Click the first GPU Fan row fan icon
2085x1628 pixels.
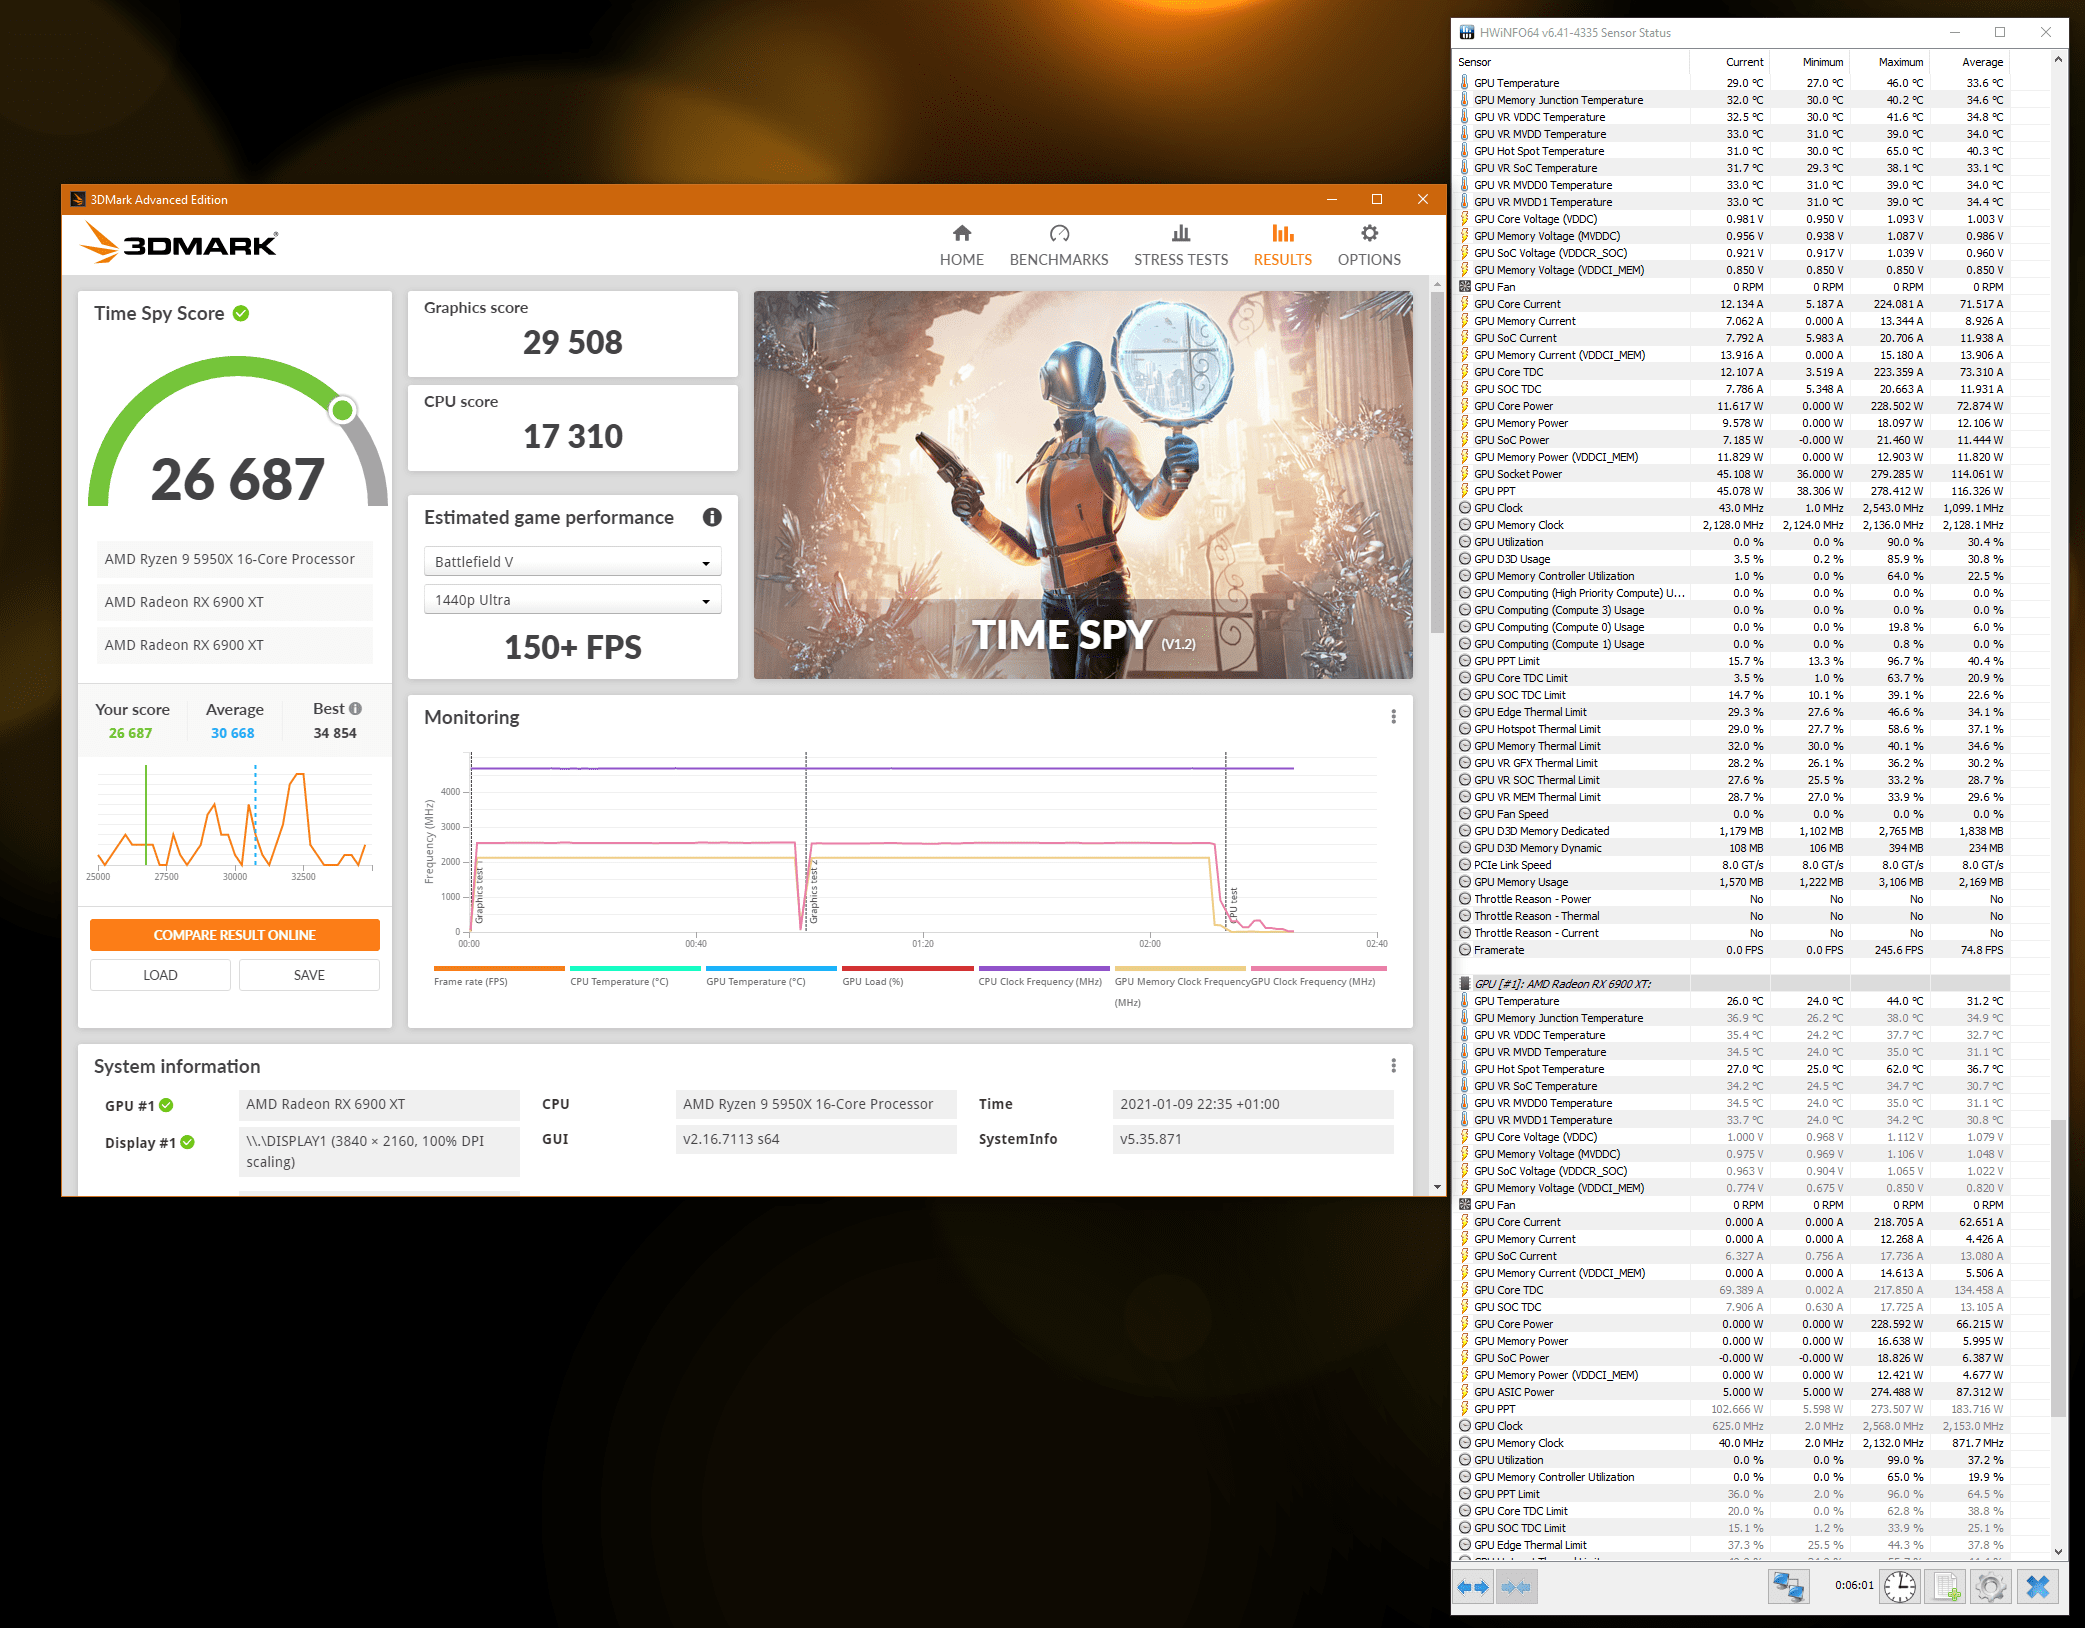click(x=1465, y=287)
